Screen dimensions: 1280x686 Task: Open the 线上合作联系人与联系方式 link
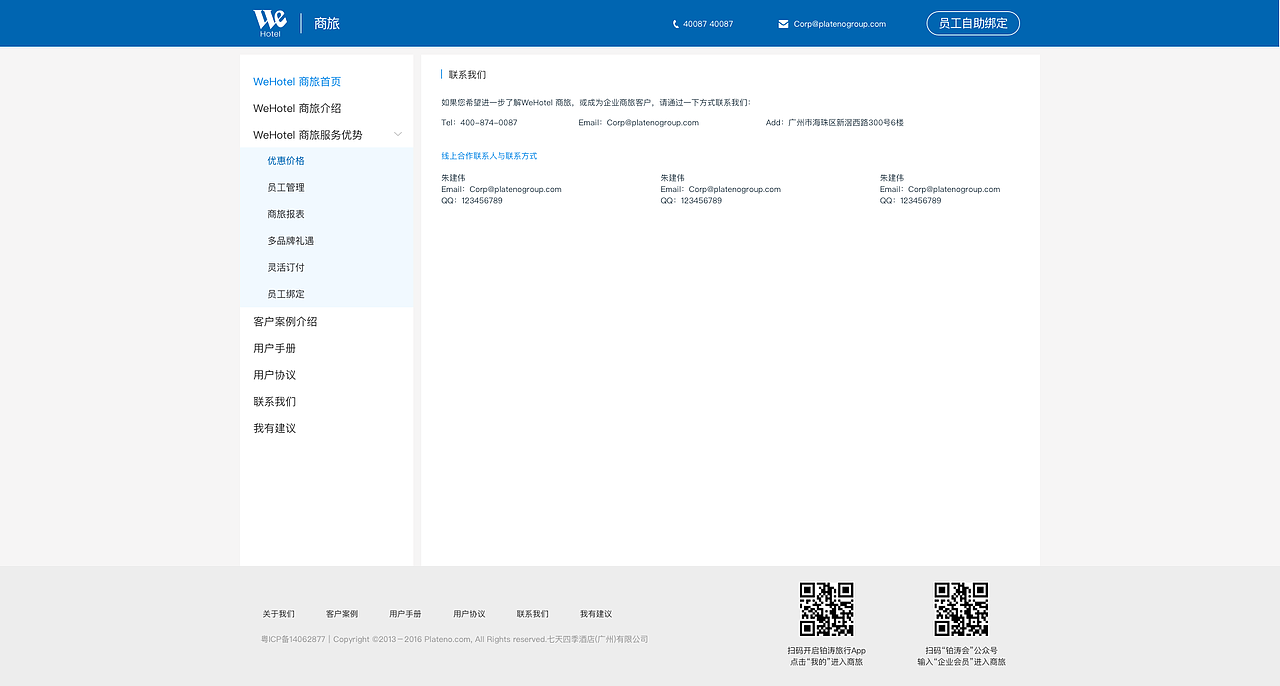pyautogui.click(x=489, y=155)
